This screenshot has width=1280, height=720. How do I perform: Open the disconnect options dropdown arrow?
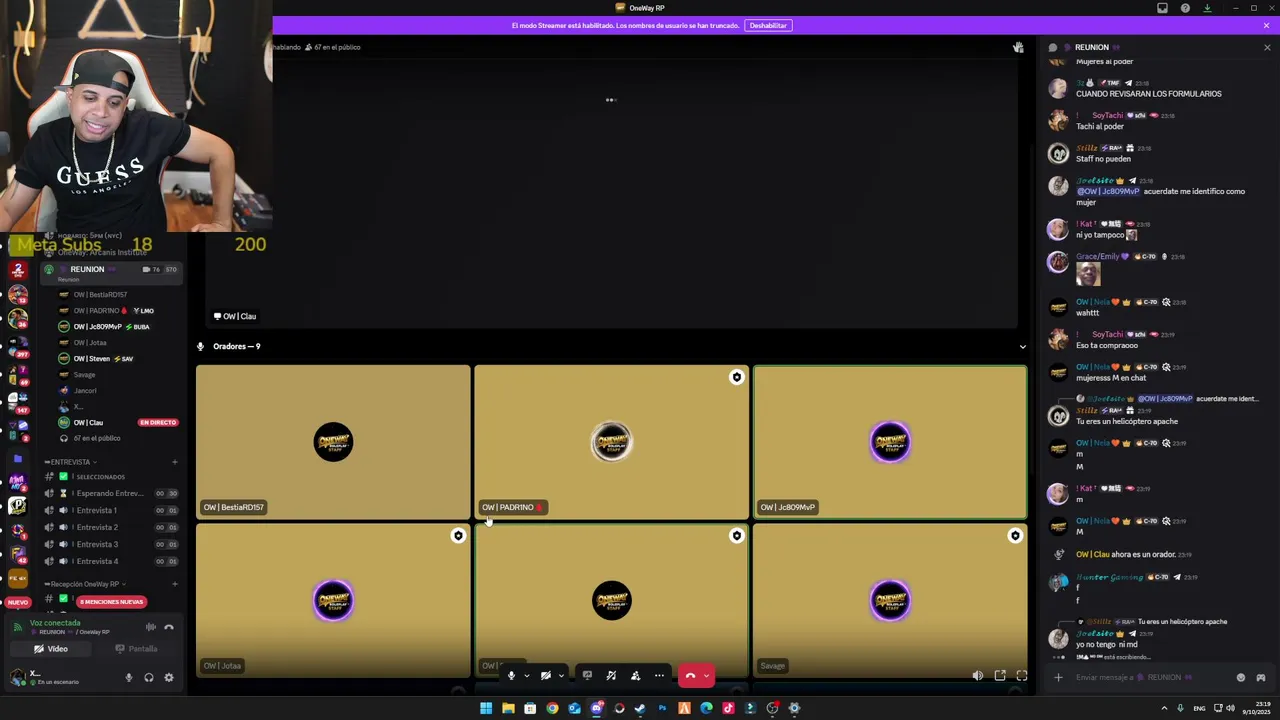(706, 676)
